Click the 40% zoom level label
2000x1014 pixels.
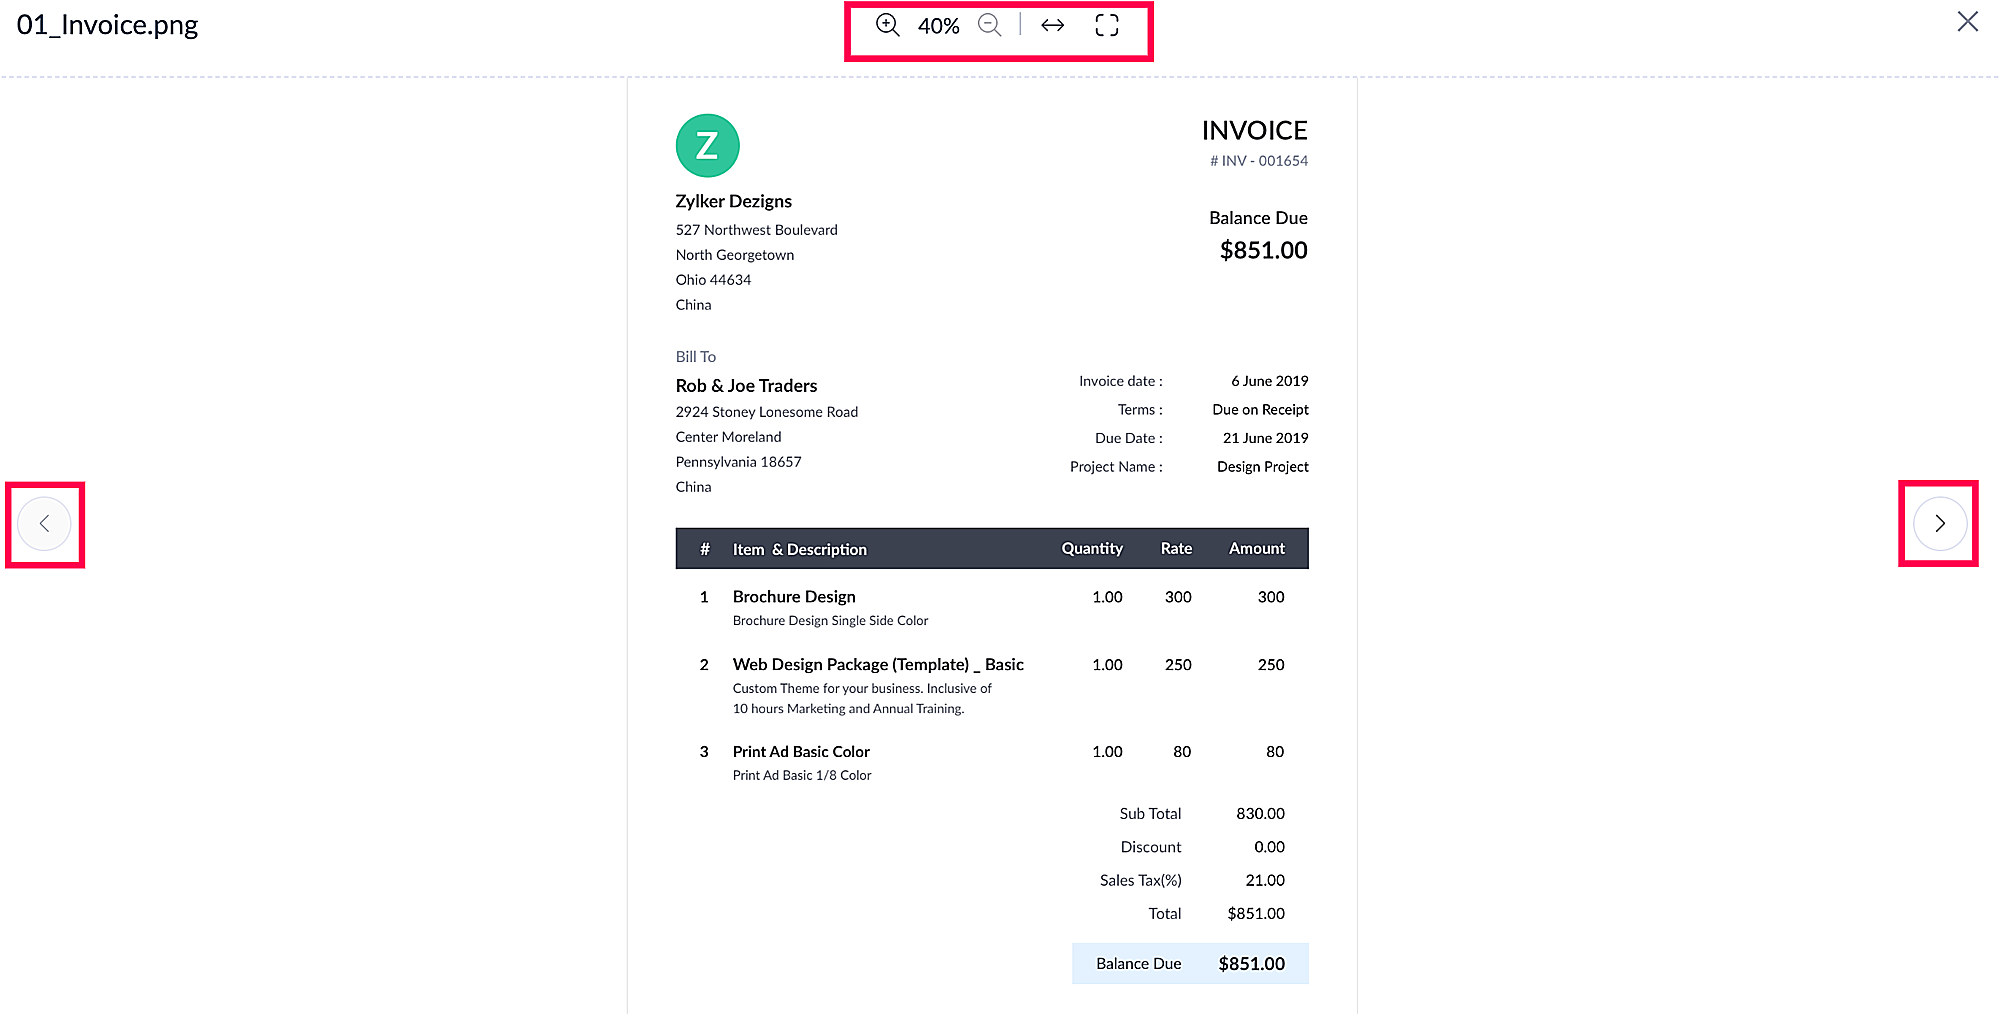[938, 26]
